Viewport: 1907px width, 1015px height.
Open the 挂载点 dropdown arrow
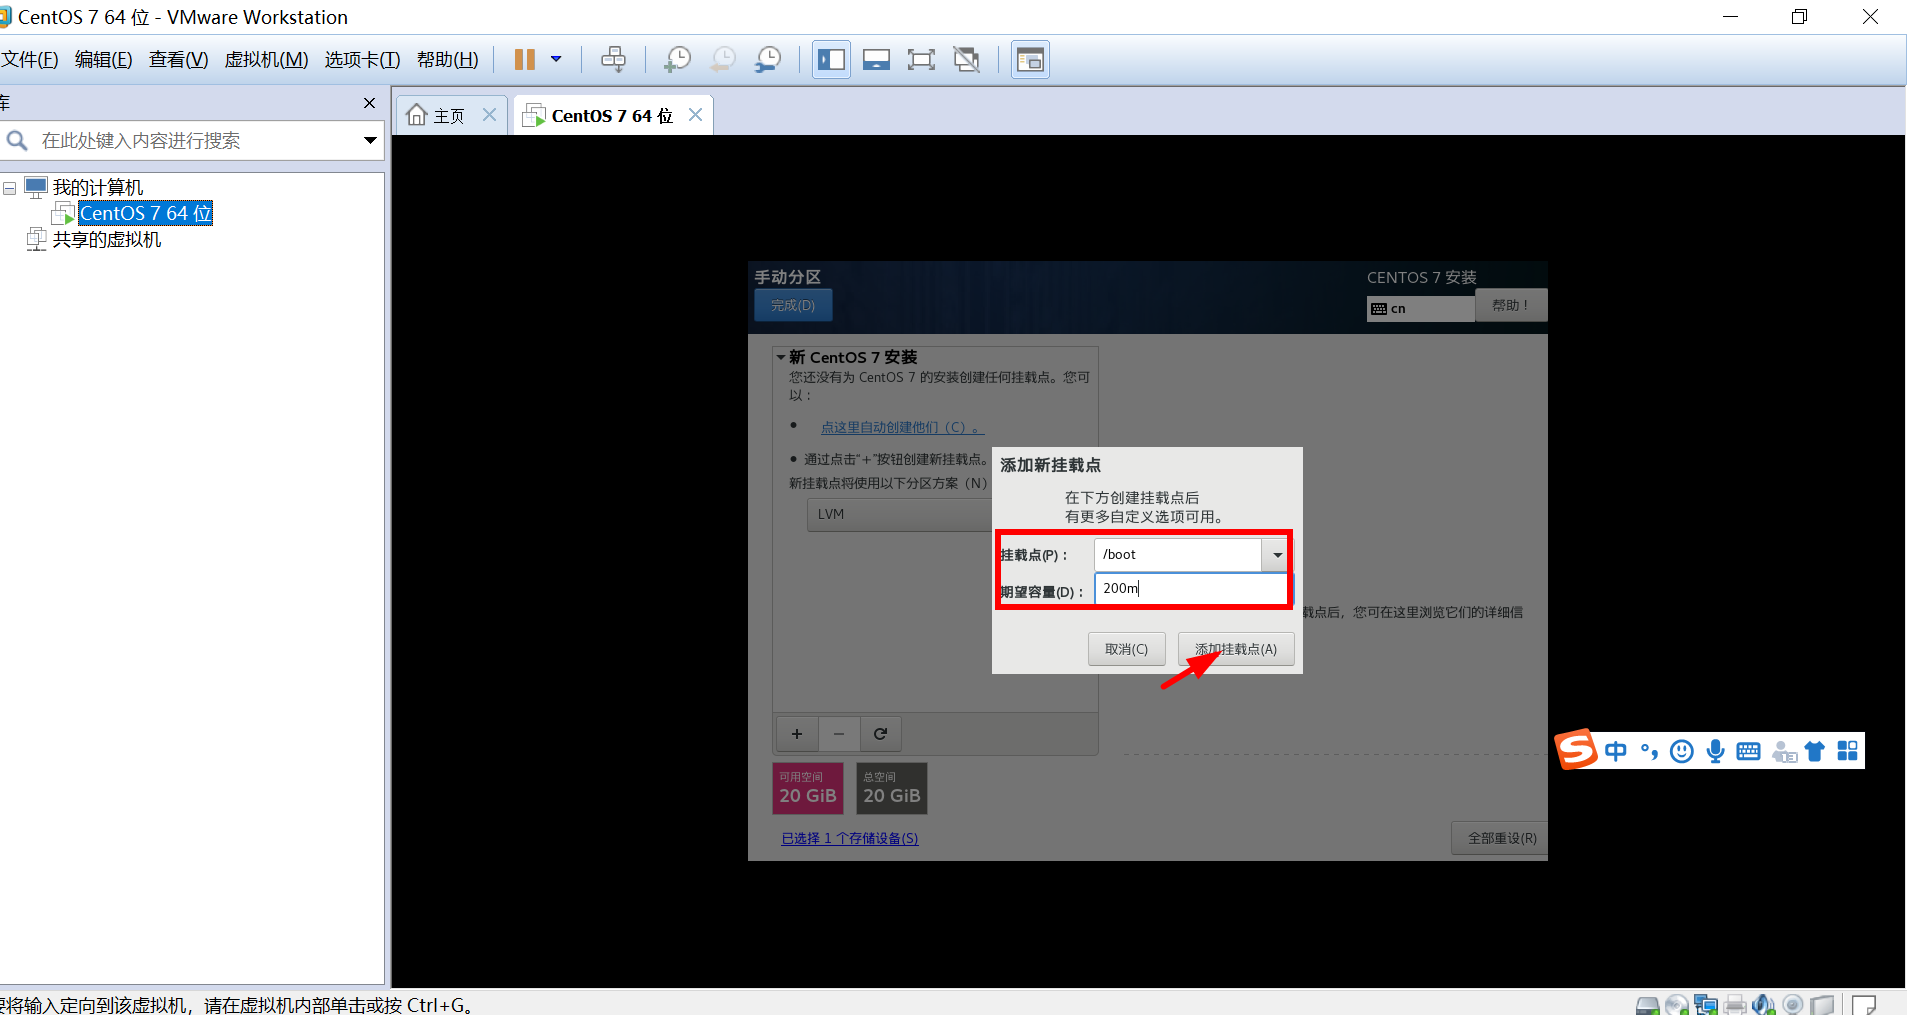[1277, 555]
